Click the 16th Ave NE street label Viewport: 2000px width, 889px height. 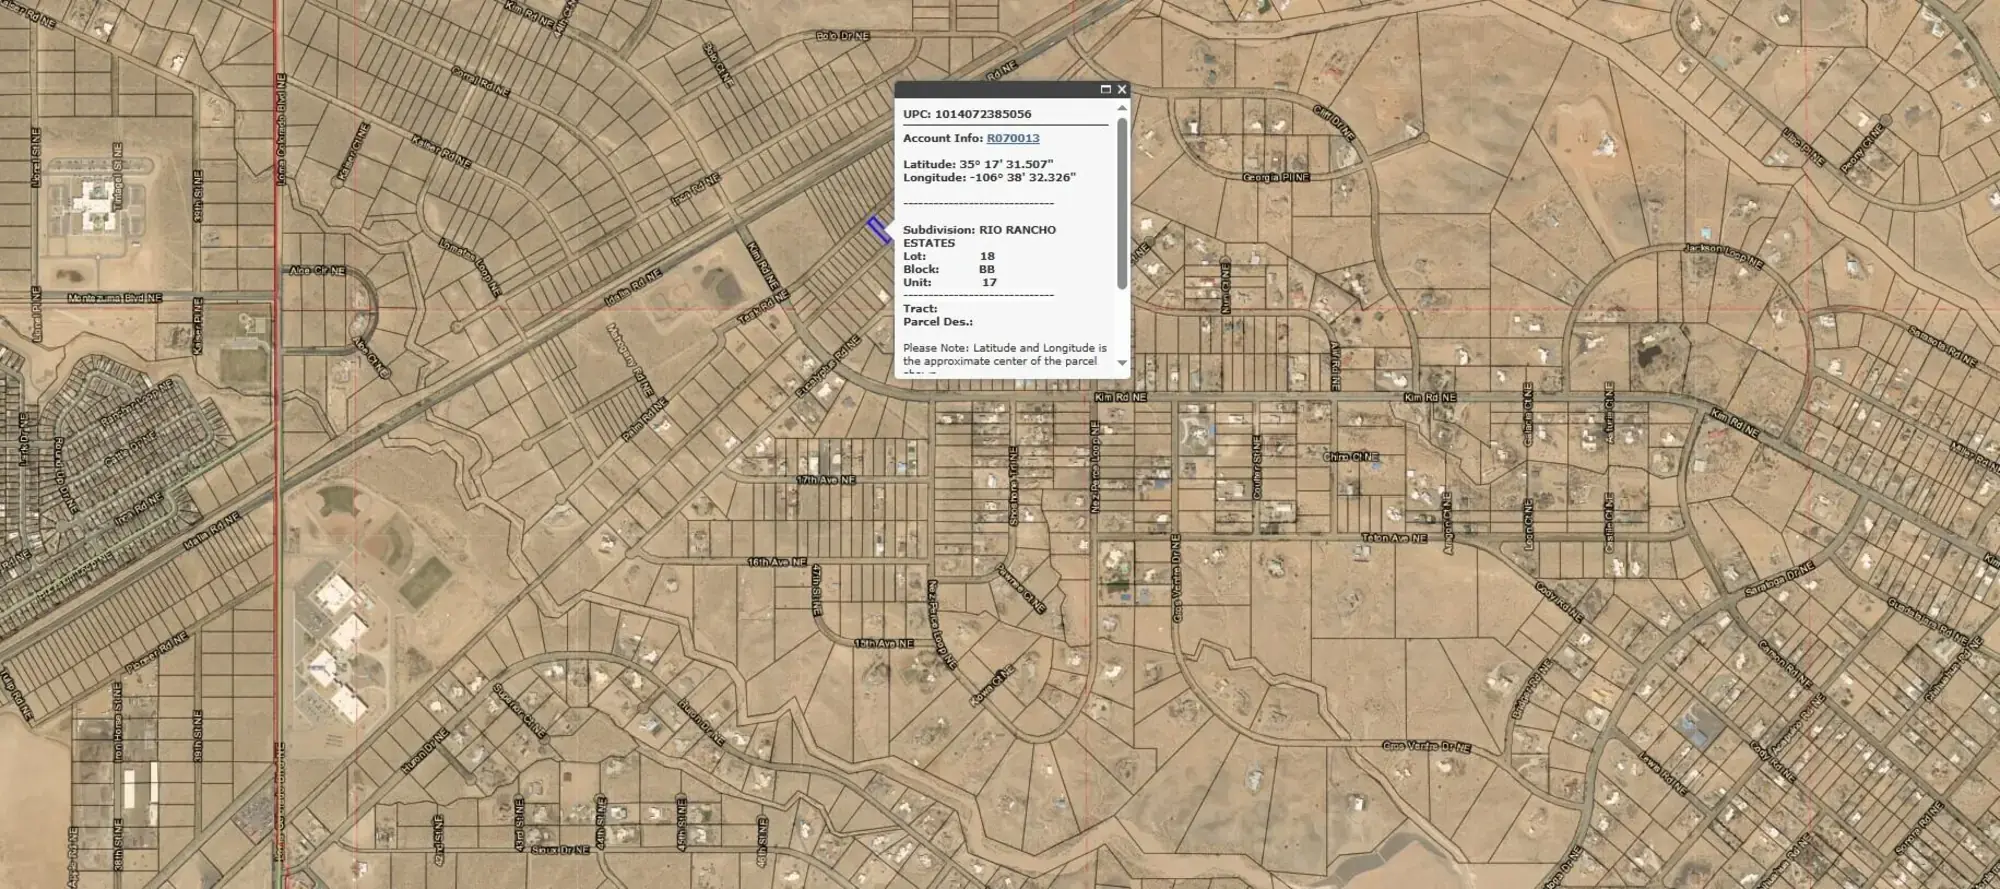click(x=776, y=563)
